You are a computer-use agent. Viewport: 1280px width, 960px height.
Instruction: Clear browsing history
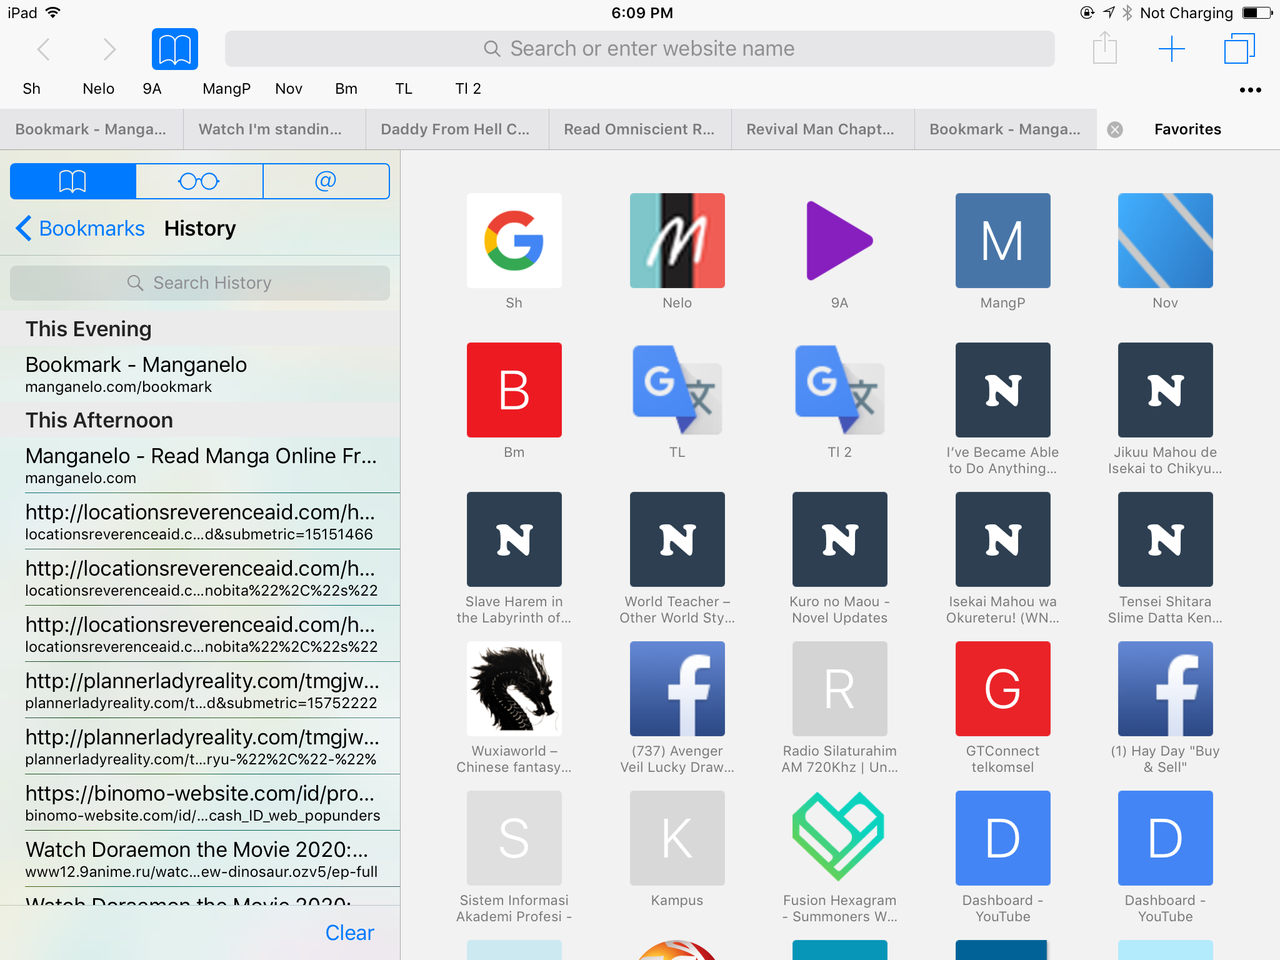tap(349, 933)
